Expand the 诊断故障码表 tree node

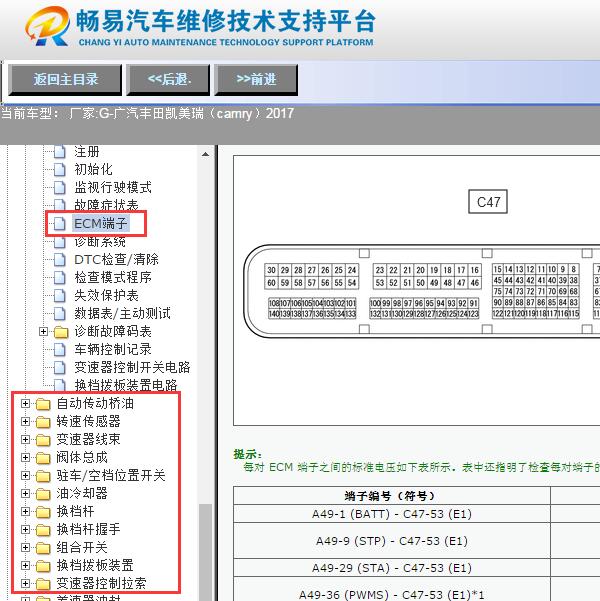(43, 331)
